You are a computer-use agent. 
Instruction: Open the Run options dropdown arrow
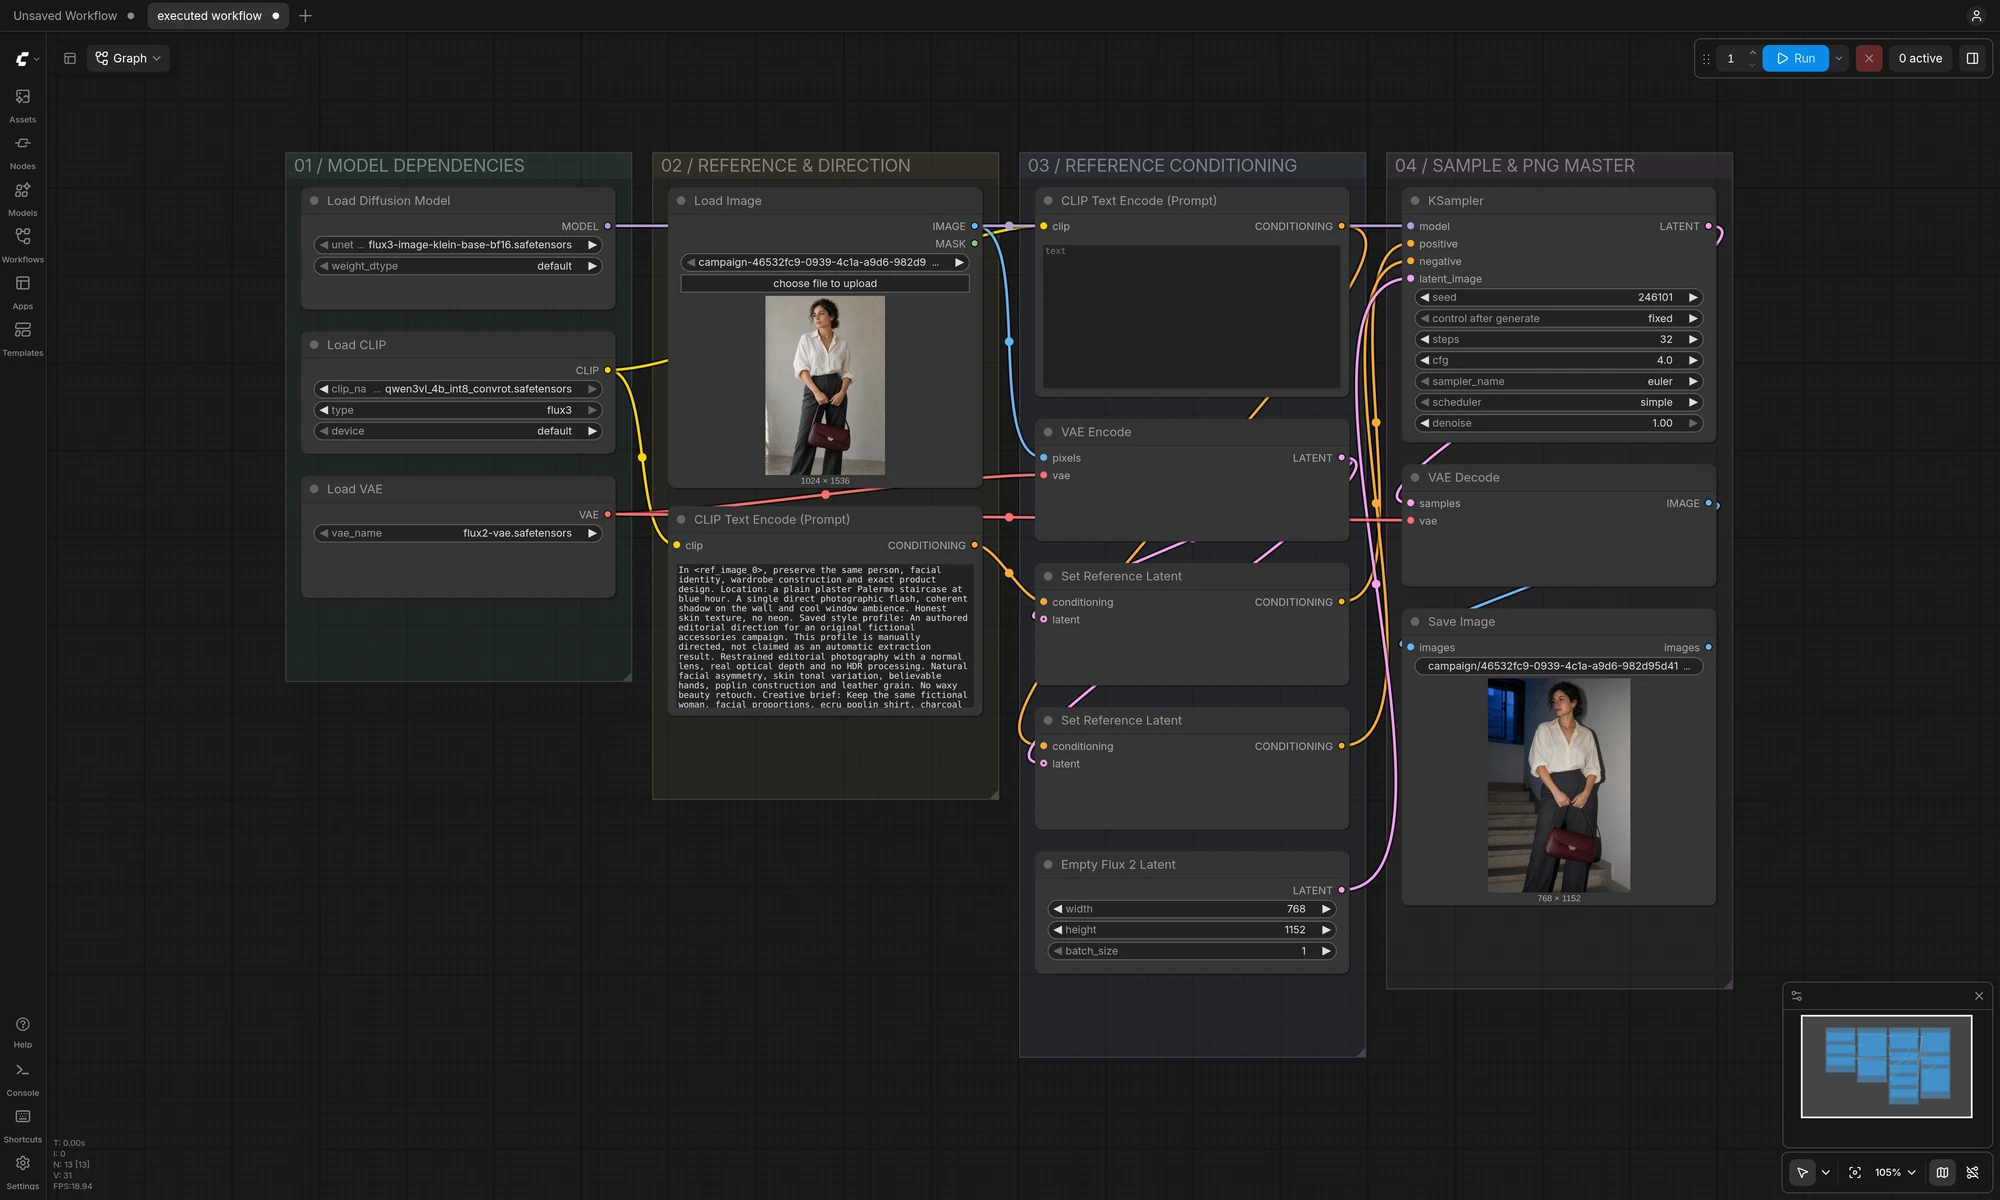[1838, 58]
